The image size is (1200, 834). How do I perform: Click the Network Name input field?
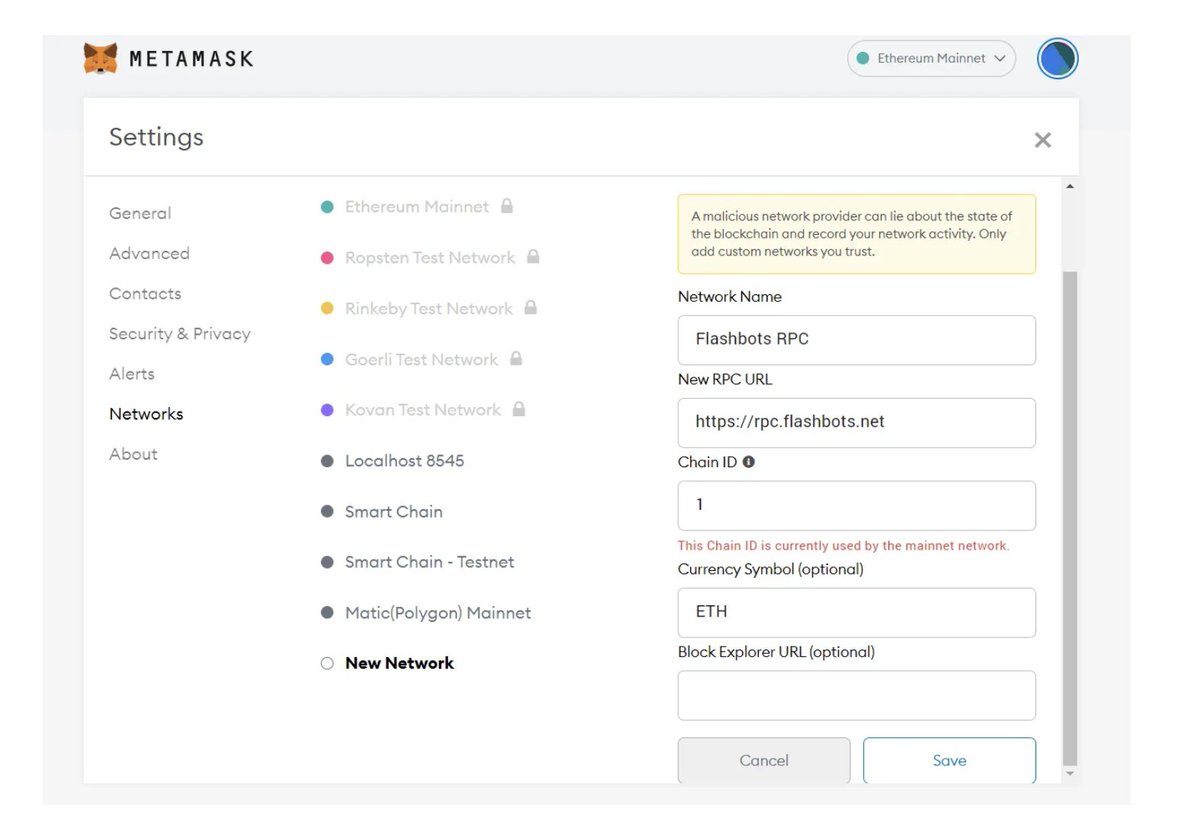(x=857, y=340)
